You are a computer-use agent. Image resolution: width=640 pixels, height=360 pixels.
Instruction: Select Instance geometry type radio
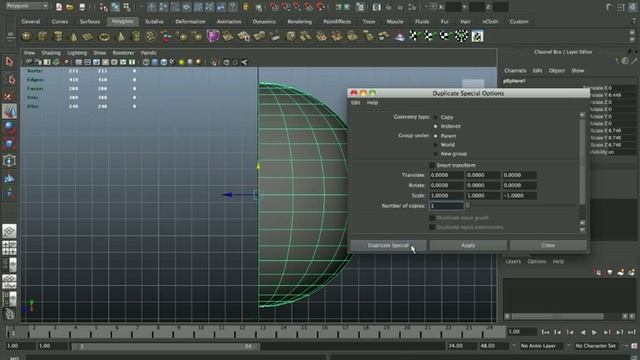coord(436,127)
